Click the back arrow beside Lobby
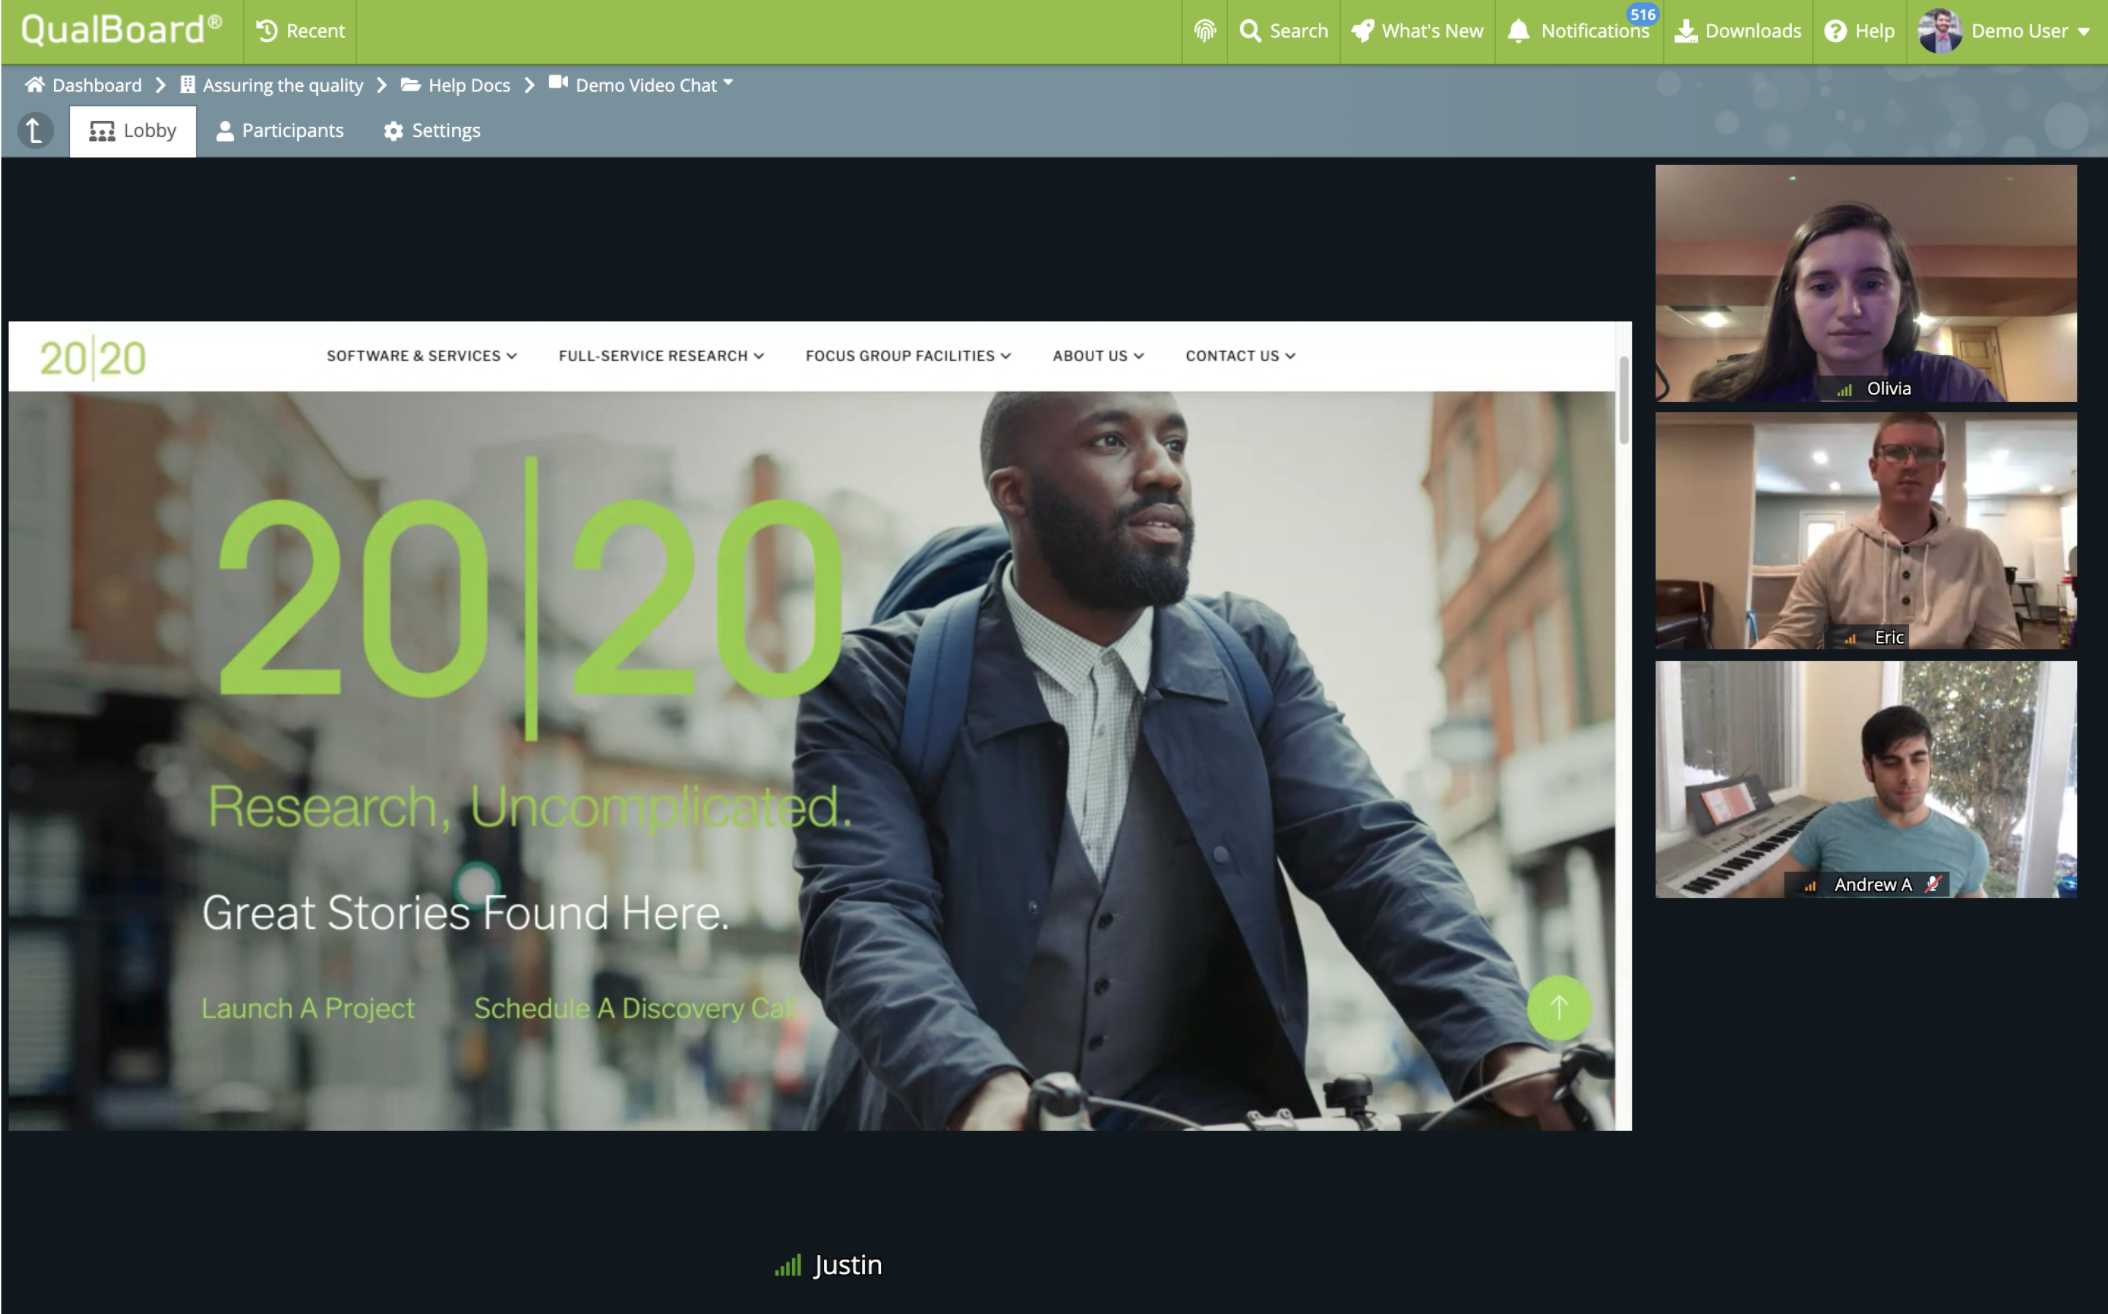 pos(35,131)
